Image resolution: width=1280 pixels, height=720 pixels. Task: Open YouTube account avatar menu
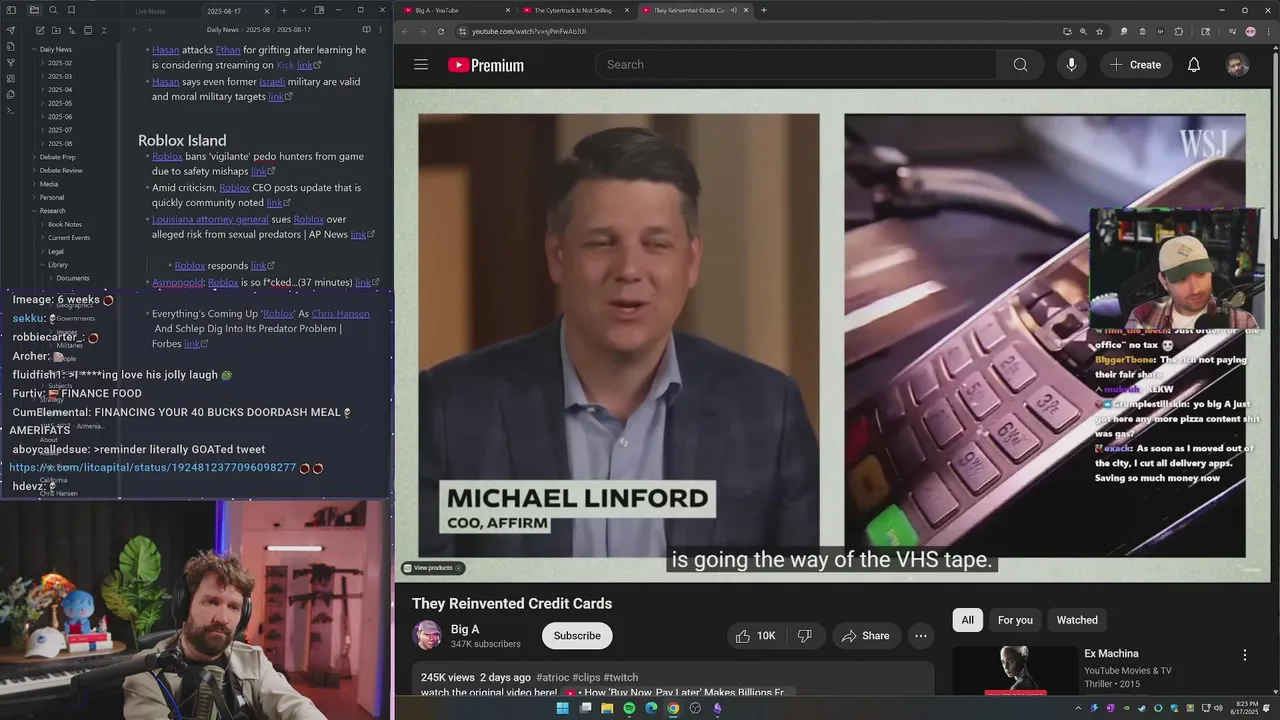(1238, 64)
